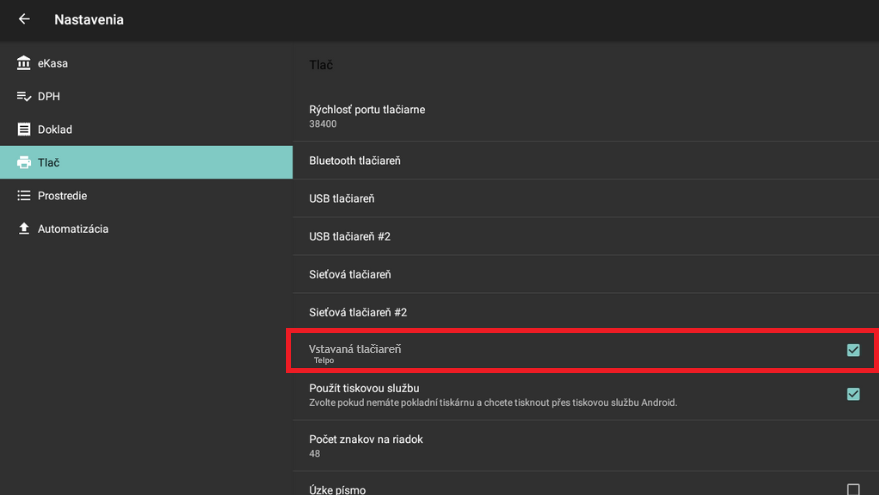Click the eKasa bank icon
This screenshot has width=879, height=495.
(24, 64)
